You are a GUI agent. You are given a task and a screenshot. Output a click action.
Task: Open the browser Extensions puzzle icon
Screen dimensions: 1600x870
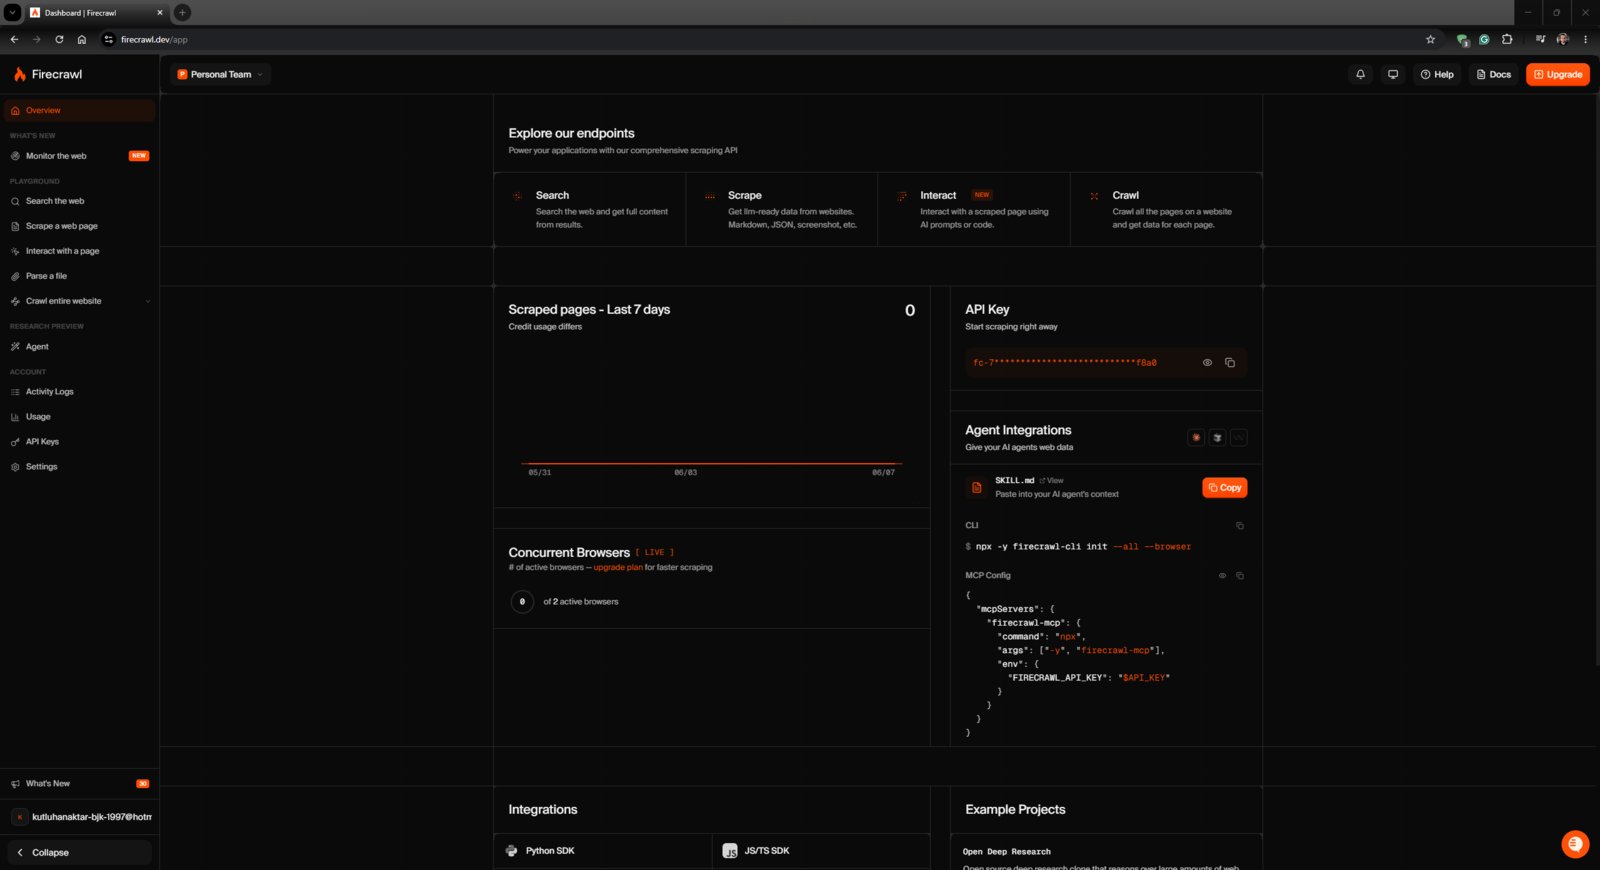[x=1507, y=40]
